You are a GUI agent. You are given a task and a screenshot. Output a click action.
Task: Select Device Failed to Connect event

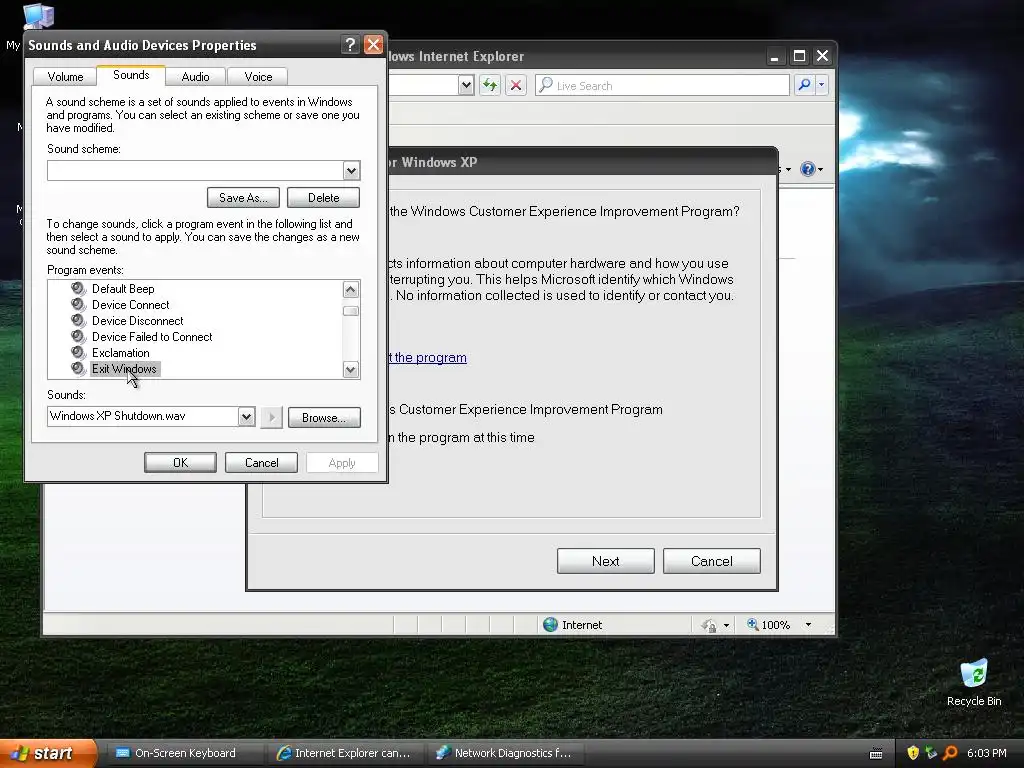point(152,337)
